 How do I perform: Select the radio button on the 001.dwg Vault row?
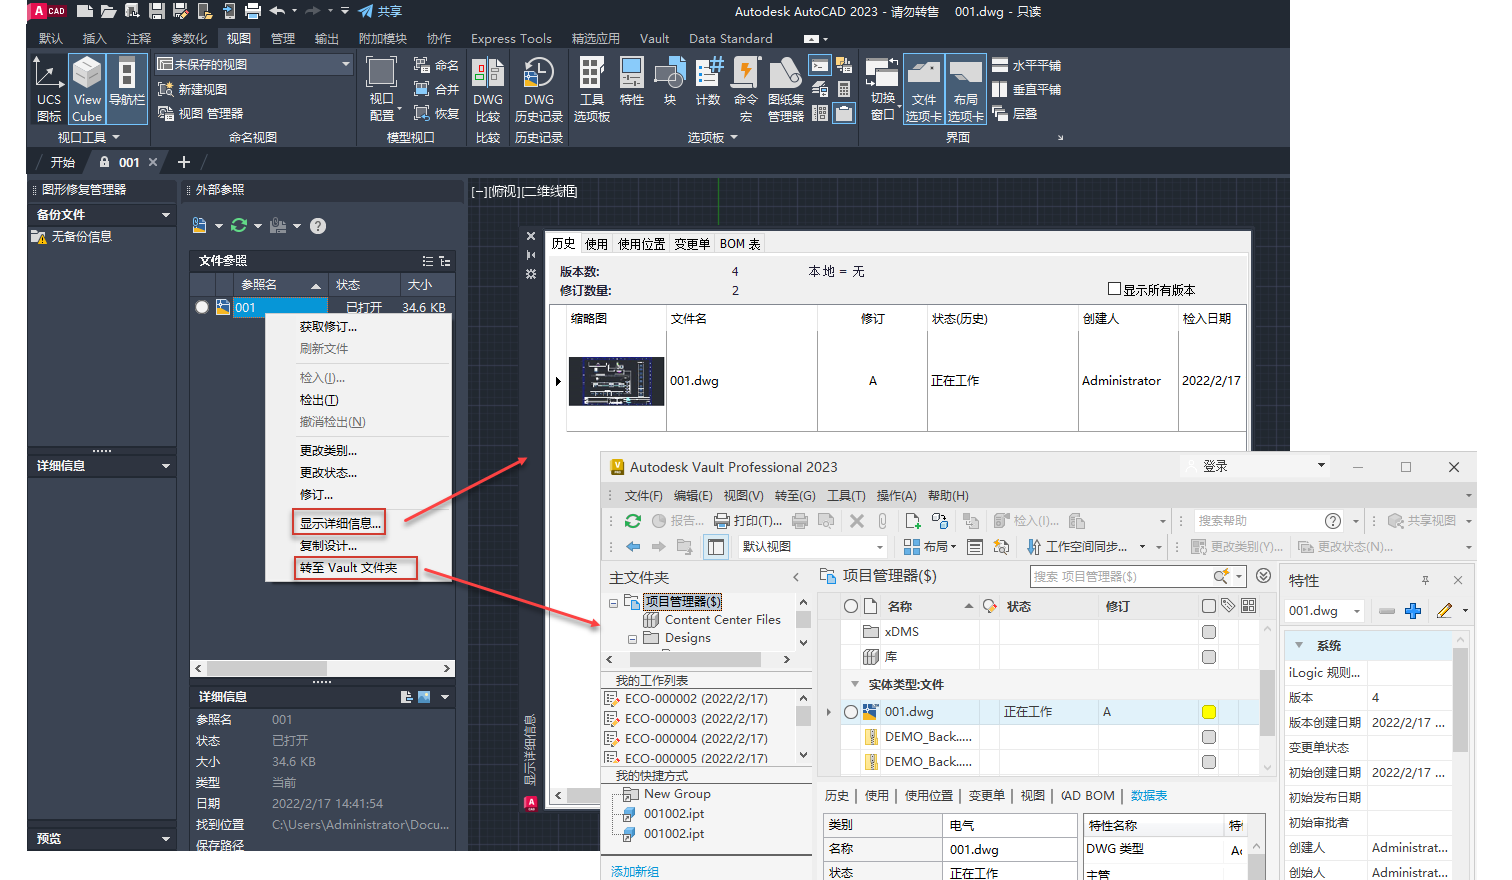click(x=851, y=712)
